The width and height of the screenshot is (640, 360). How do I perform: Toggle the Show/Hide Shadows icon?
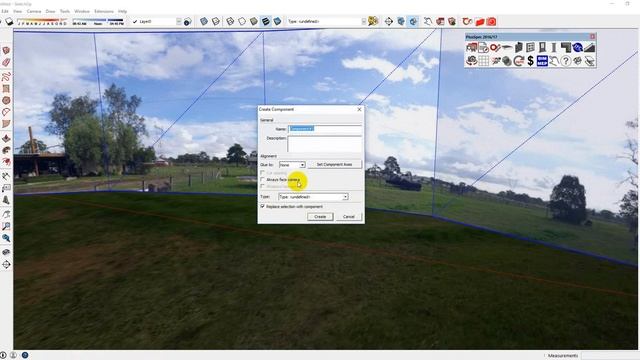tap(9, 21)
